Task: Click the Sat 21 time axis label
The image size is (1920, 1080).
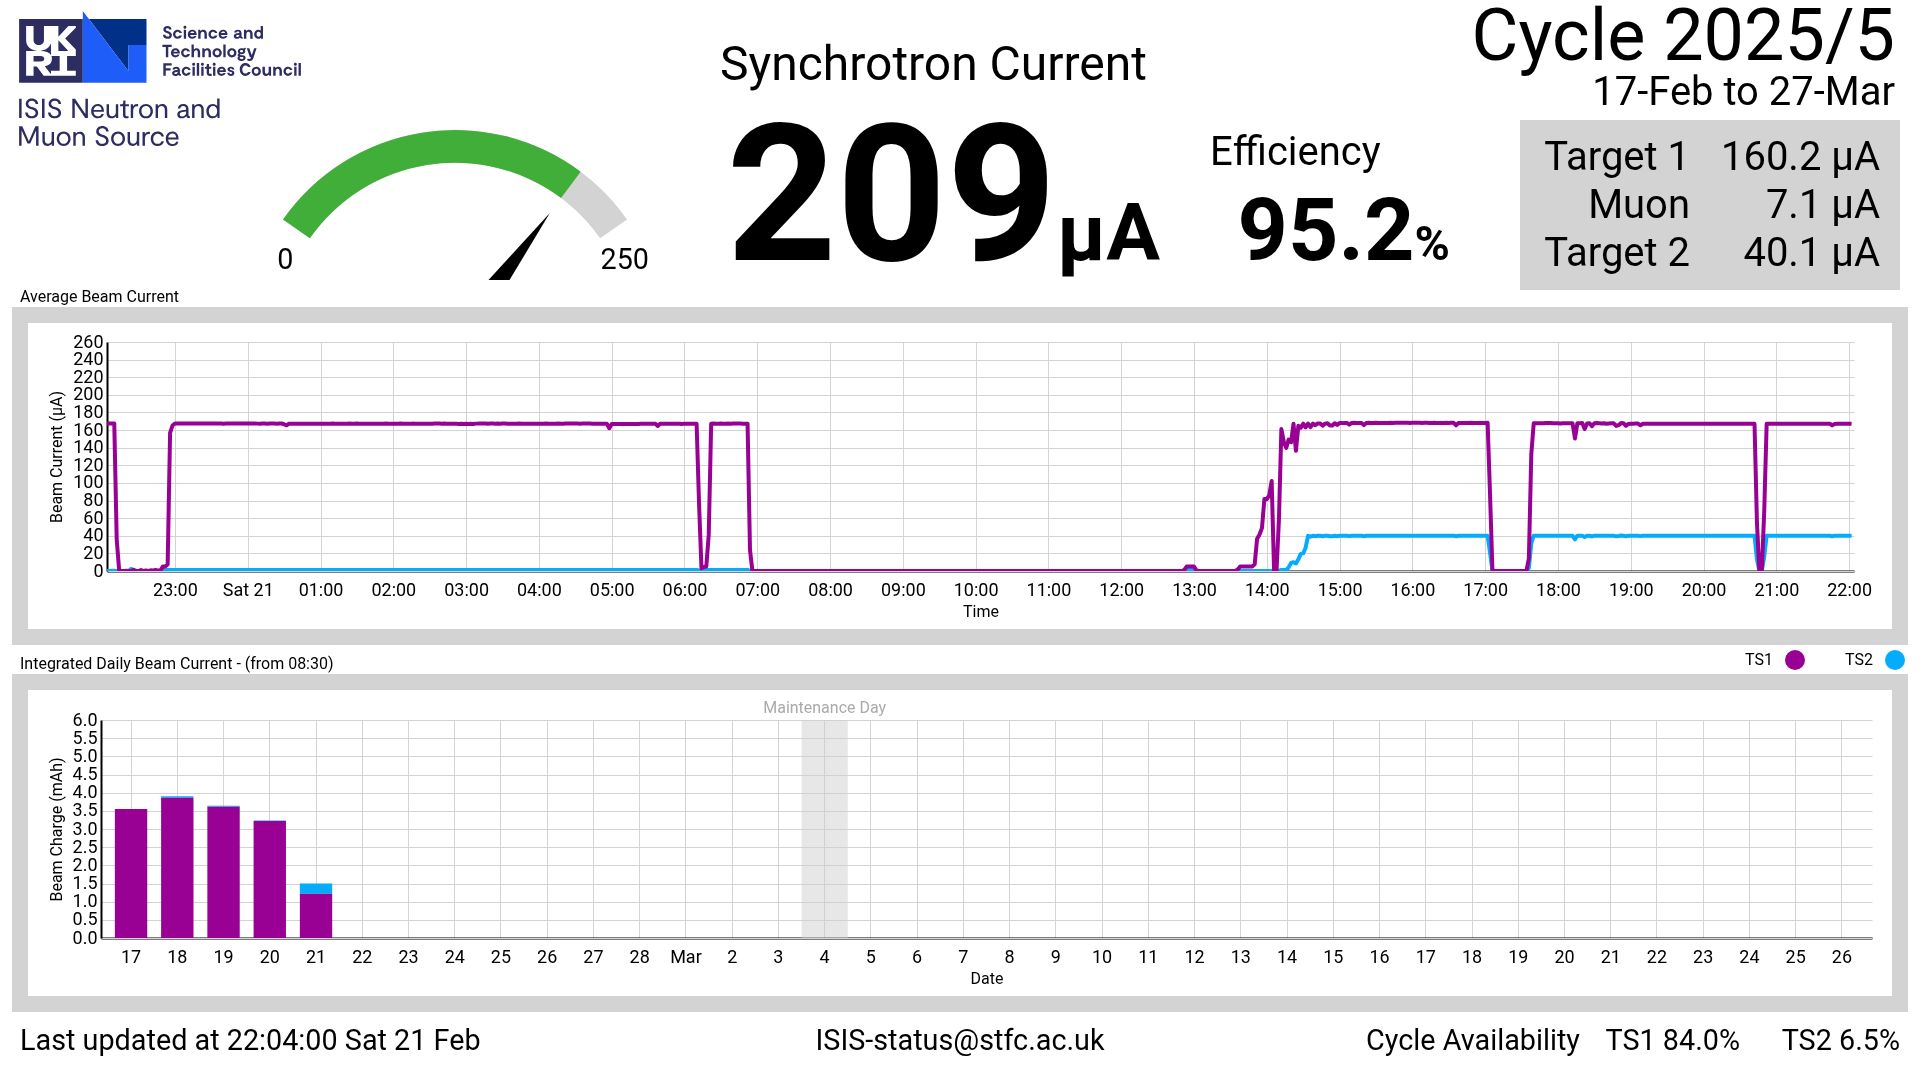Action: (247, 590)
